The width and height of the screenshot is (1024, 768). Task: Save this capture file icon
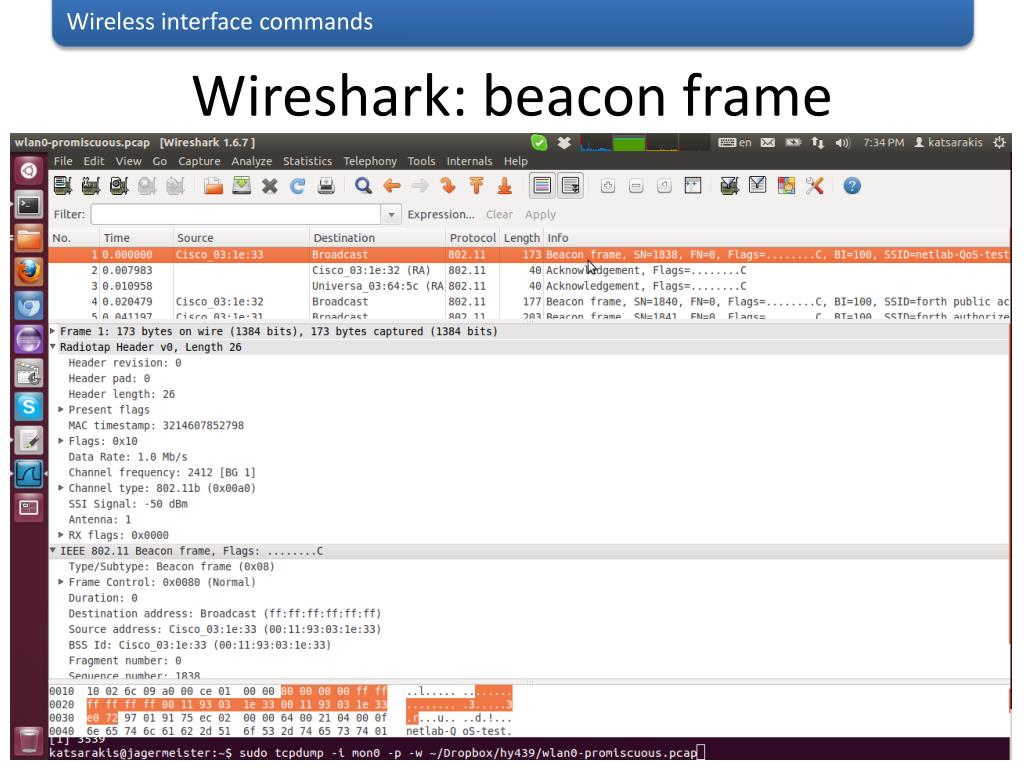coord(242,186)
